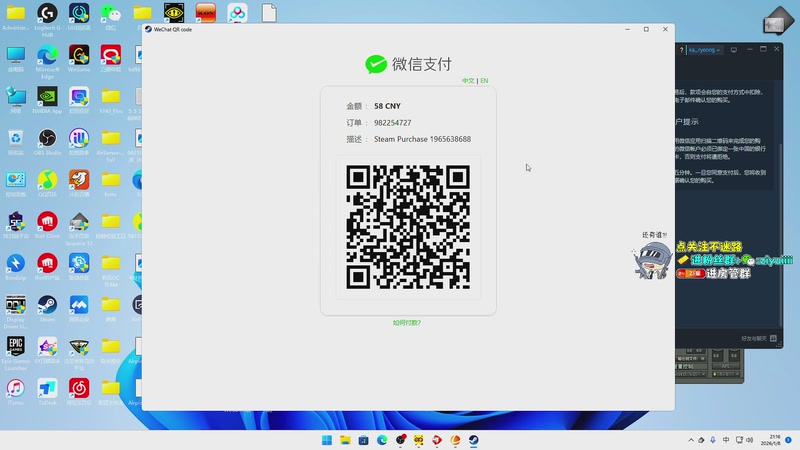Open account dropdown in Steam window
This screenshot has height=450, width=800.
[705, 50]
